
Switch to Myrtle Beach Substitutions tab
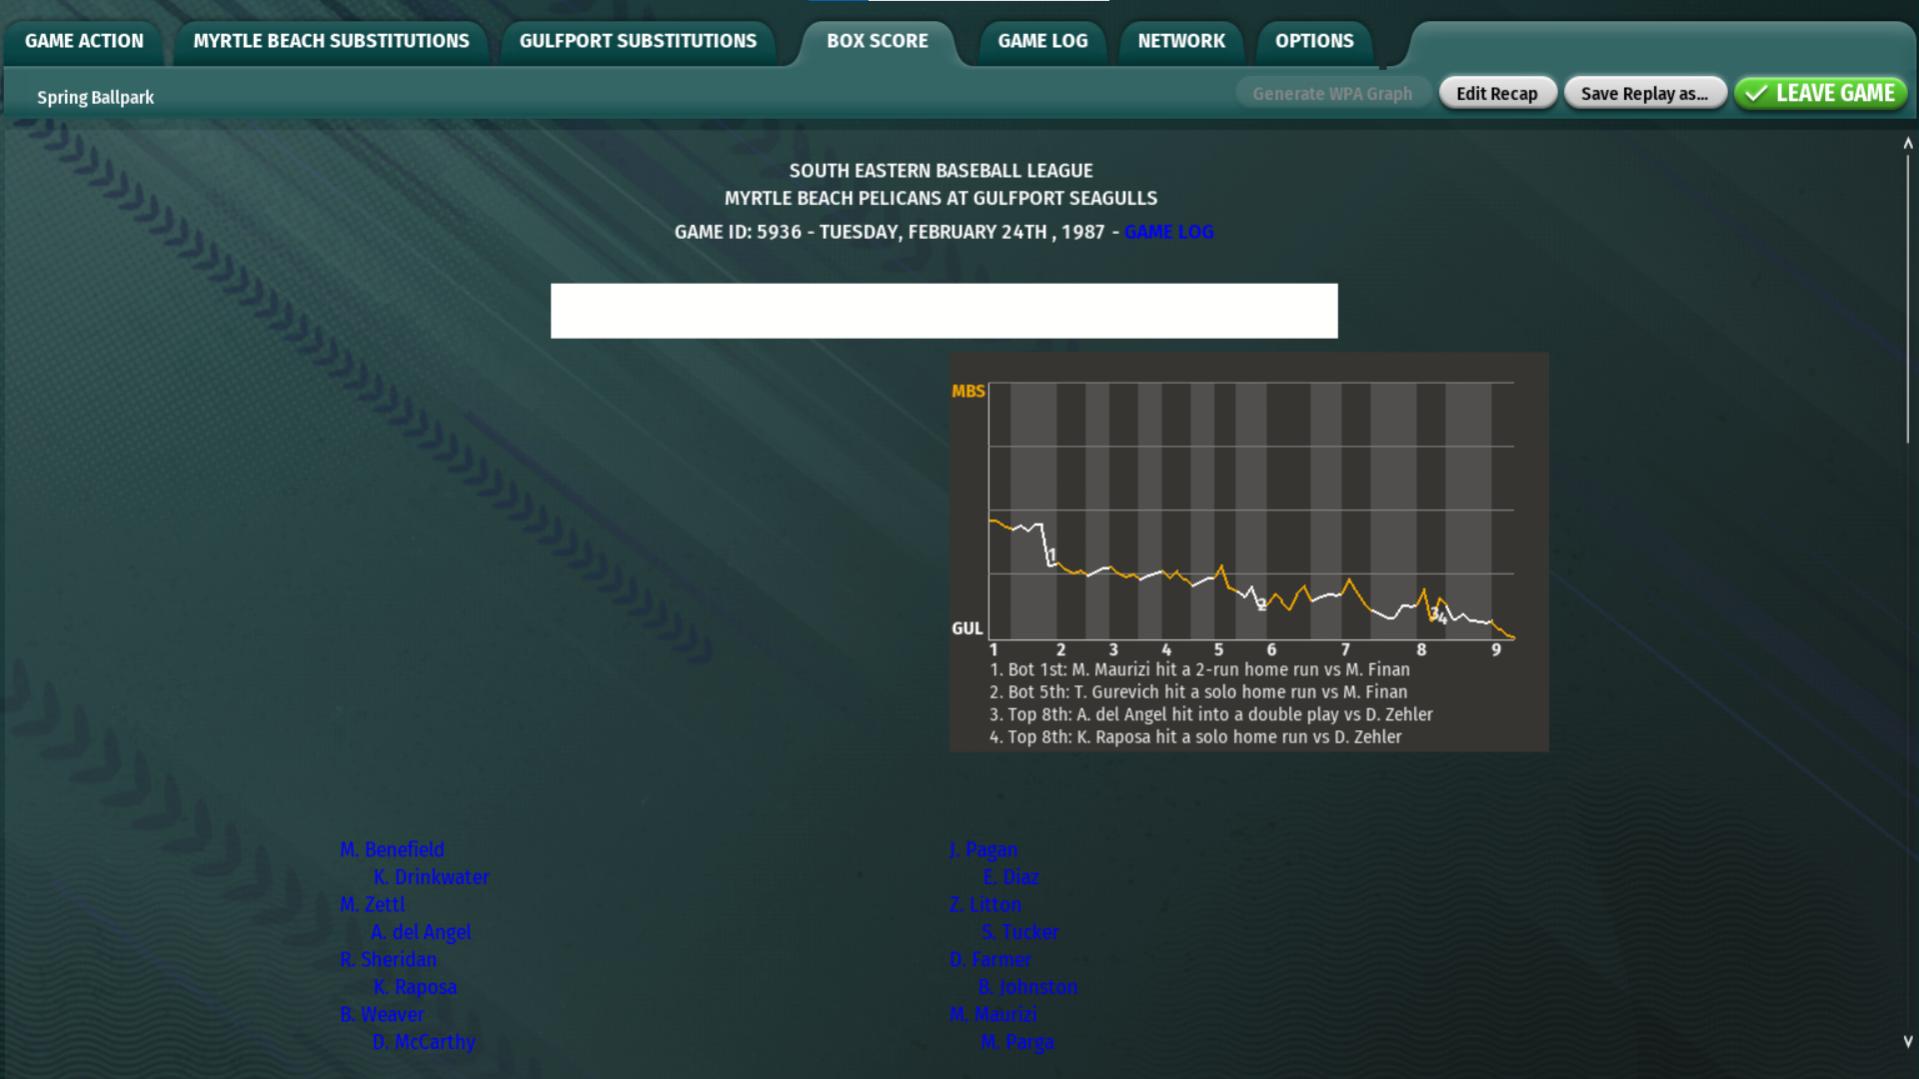[331, 41]
